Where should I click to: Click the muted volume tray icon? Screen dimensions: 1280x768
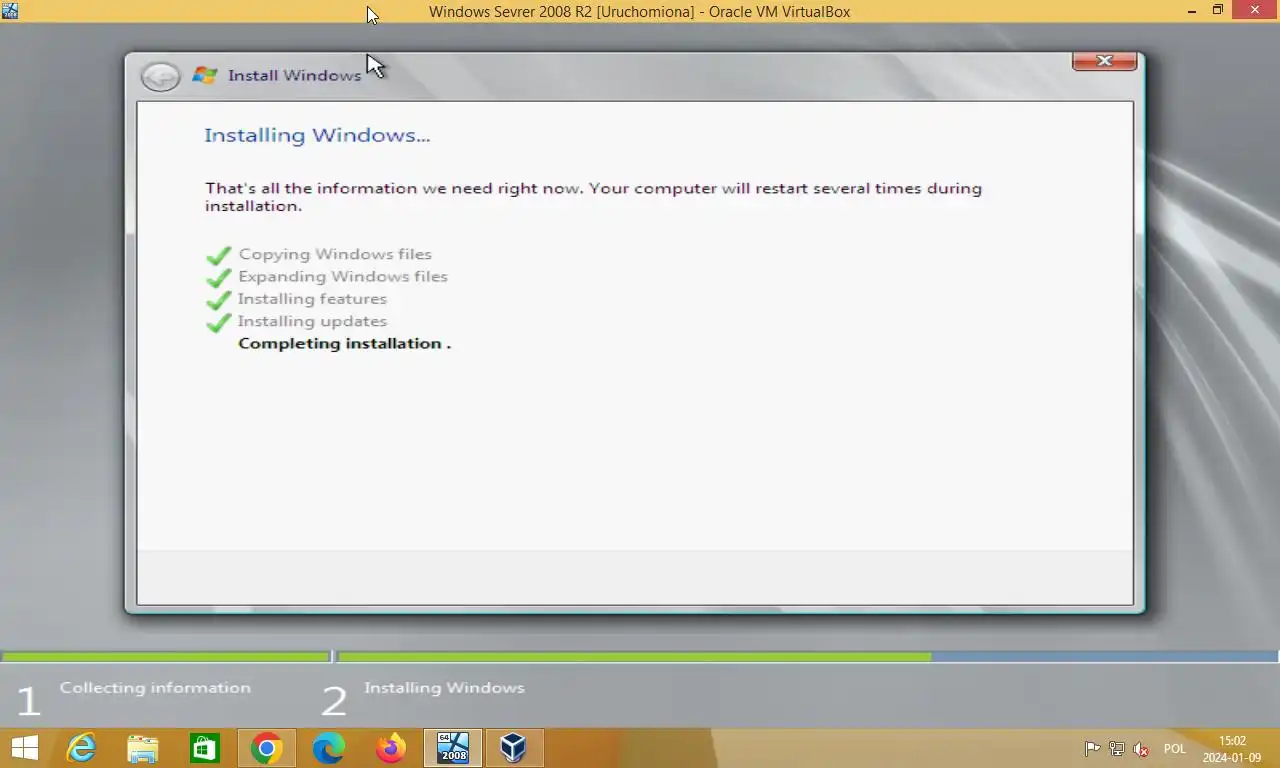tap(1142, 749)
